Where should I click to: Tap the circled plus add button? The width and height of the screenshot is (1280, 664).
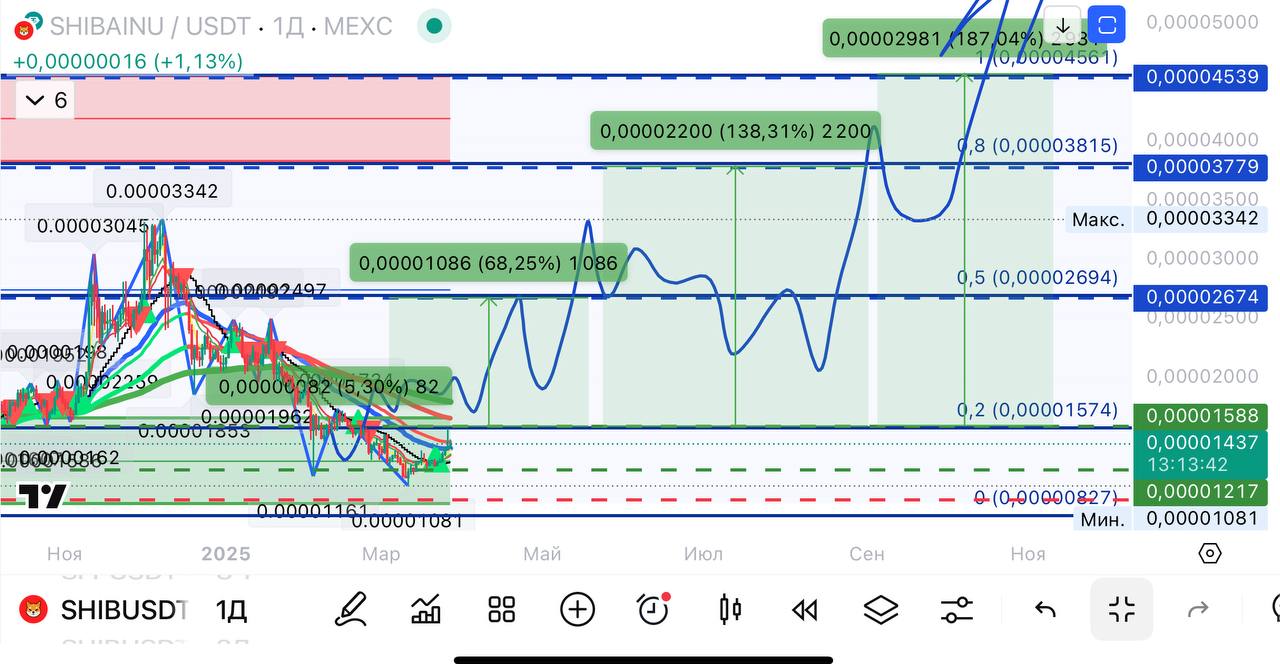click(x=578, y=609)
